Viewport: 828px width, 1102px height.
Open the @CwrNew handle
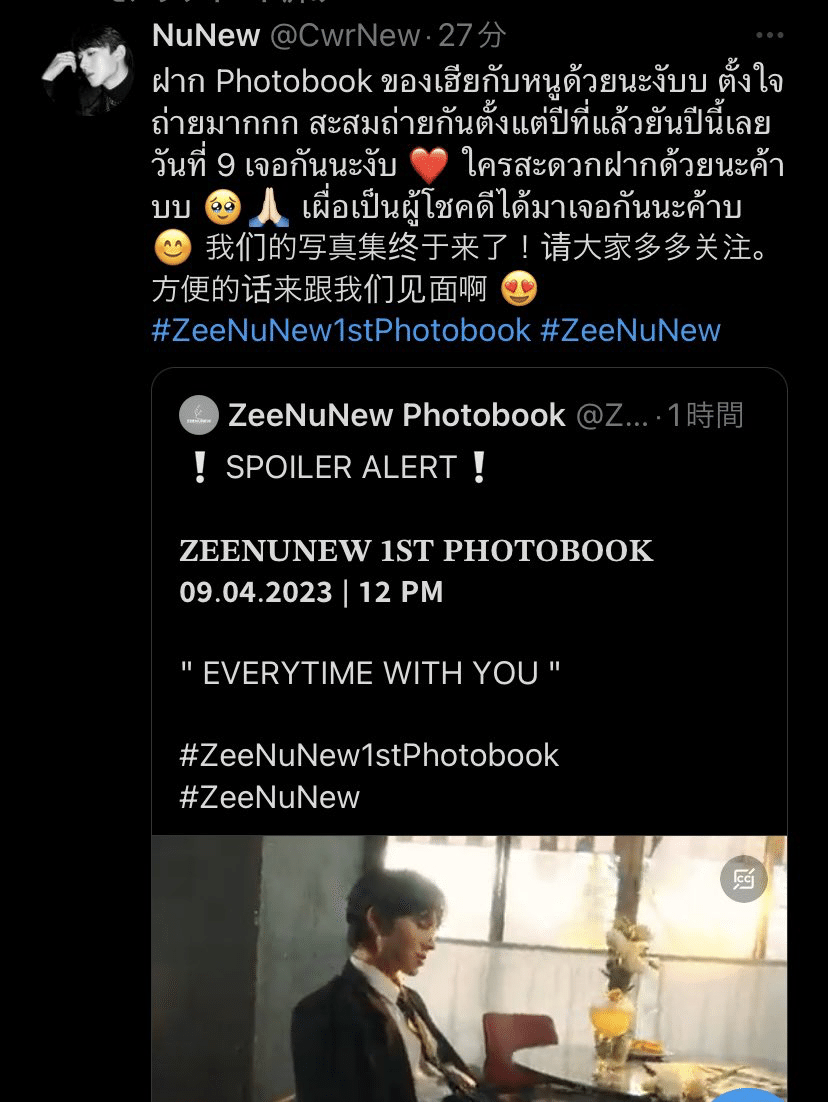click(345, 35)
